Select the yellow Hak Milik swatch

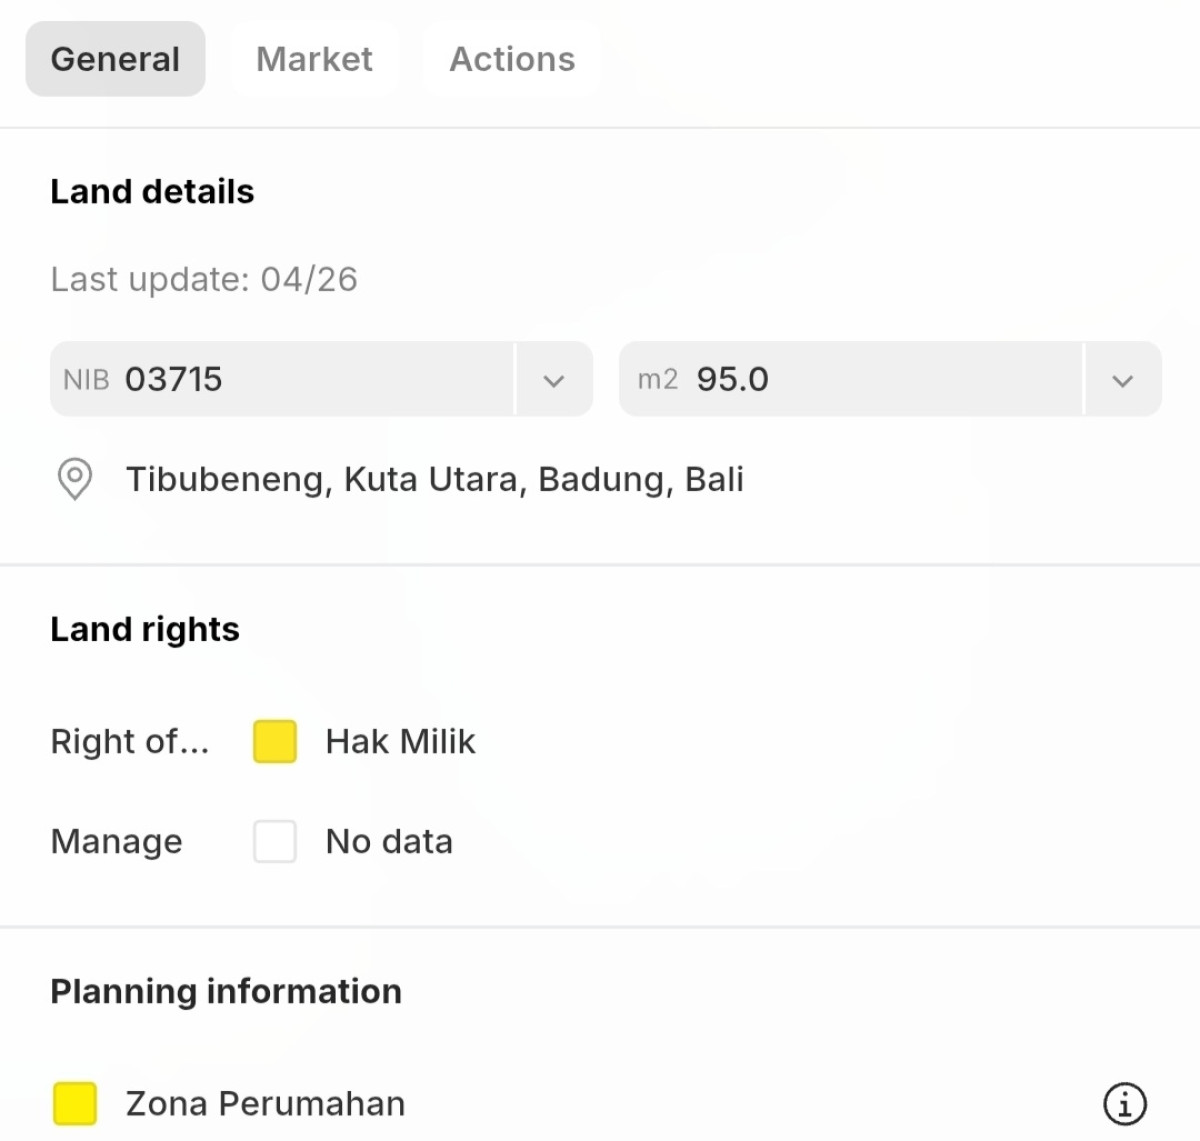275,741
